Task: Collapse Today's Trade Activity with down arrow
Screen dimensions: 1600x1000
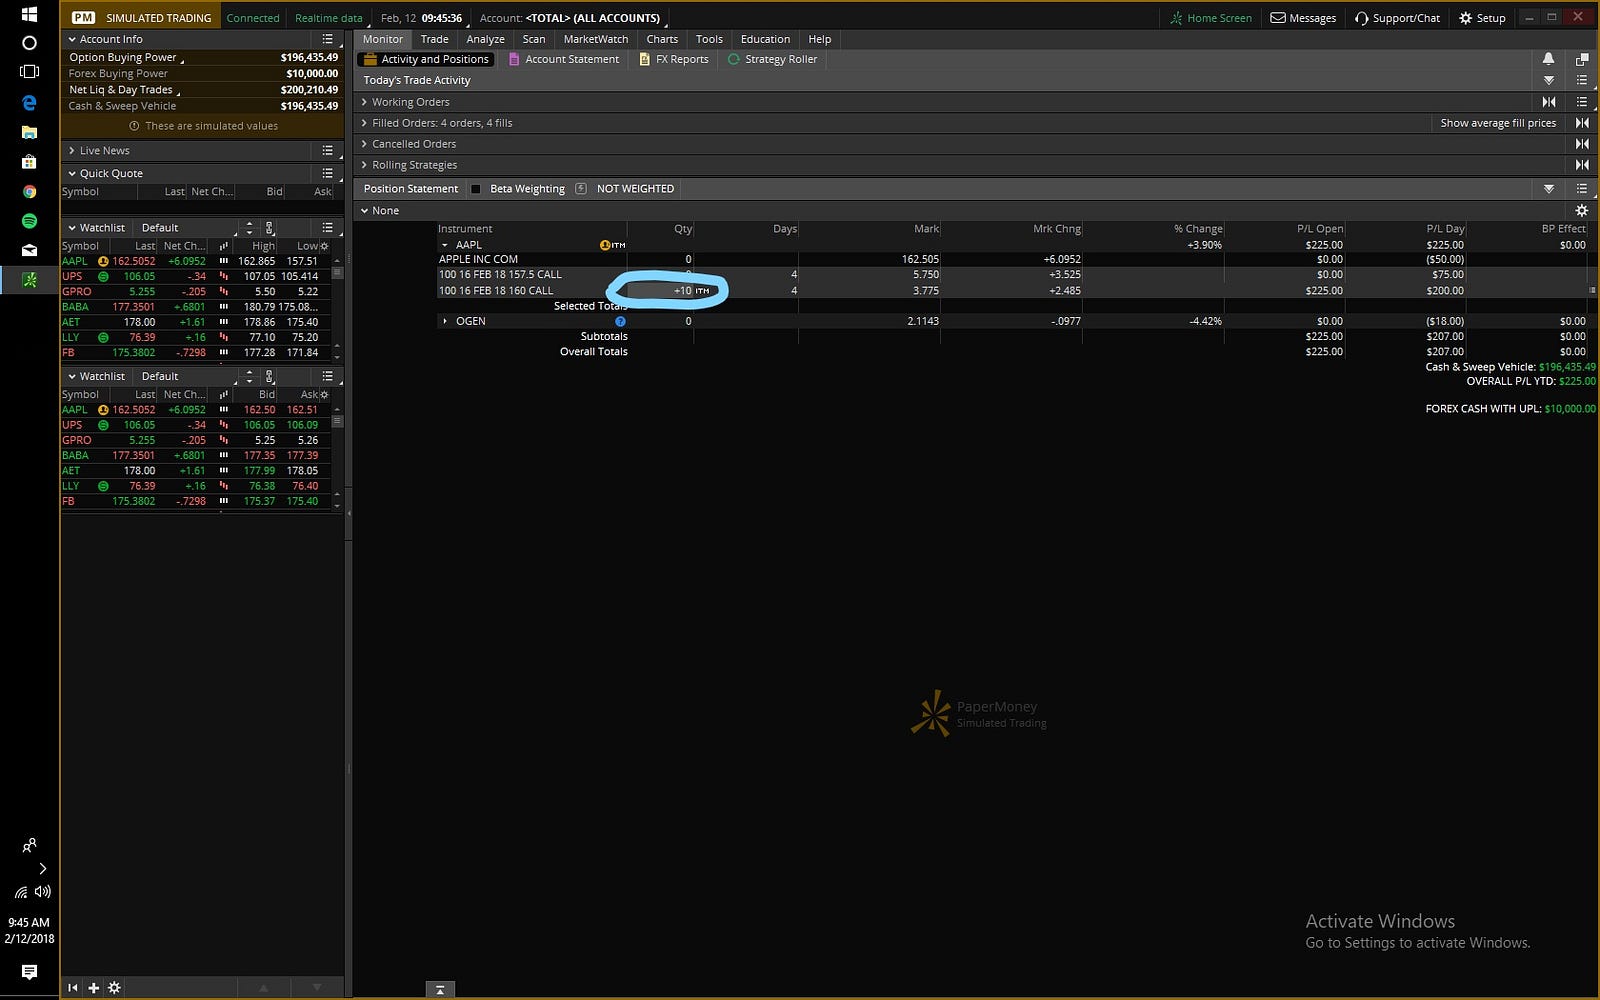Action: click(x=1549, y=80)
